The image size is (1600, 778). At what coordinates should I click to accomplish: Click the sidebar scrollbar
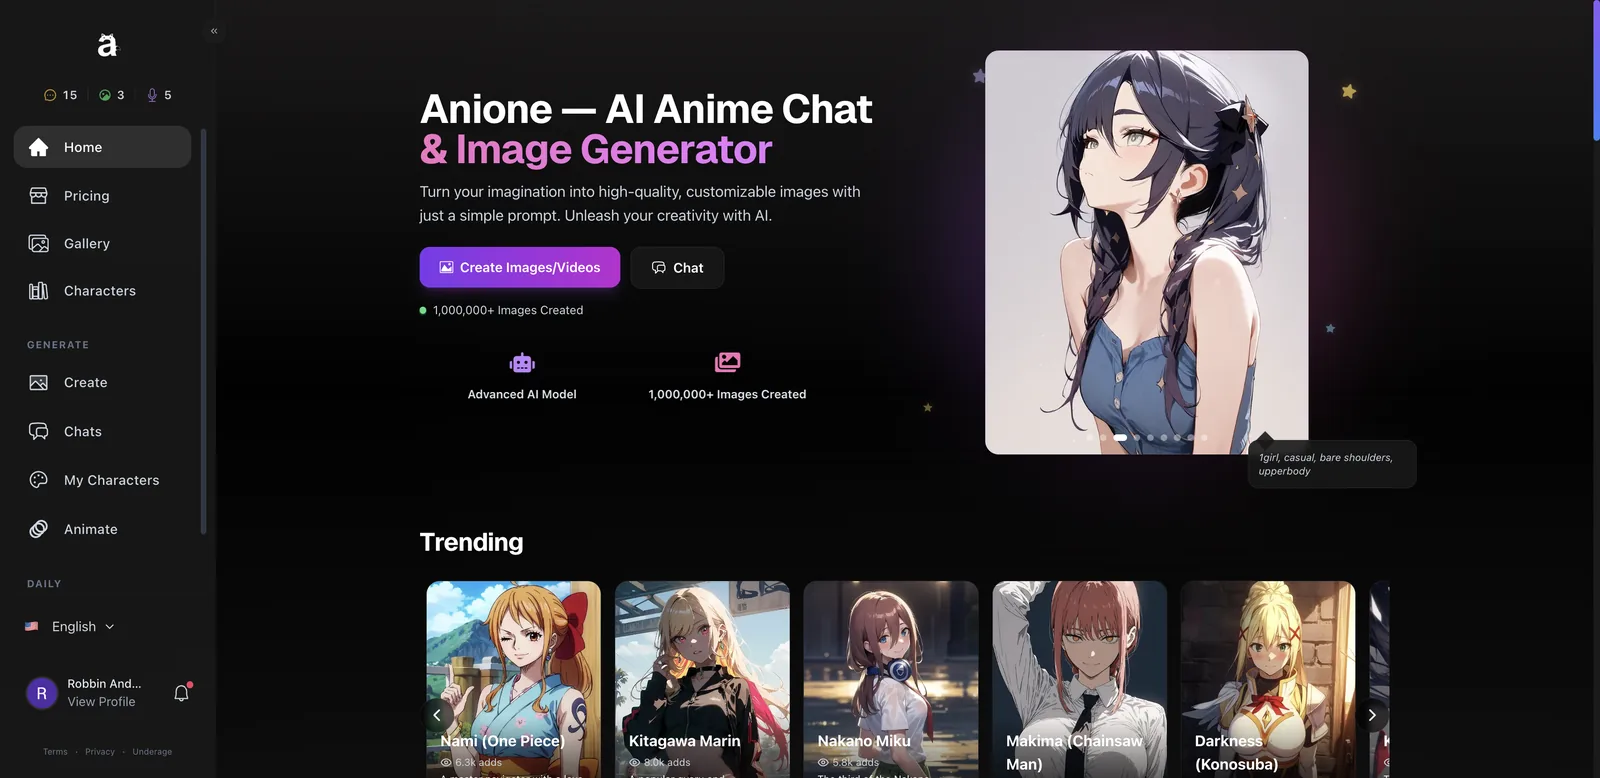click(203, 330)
